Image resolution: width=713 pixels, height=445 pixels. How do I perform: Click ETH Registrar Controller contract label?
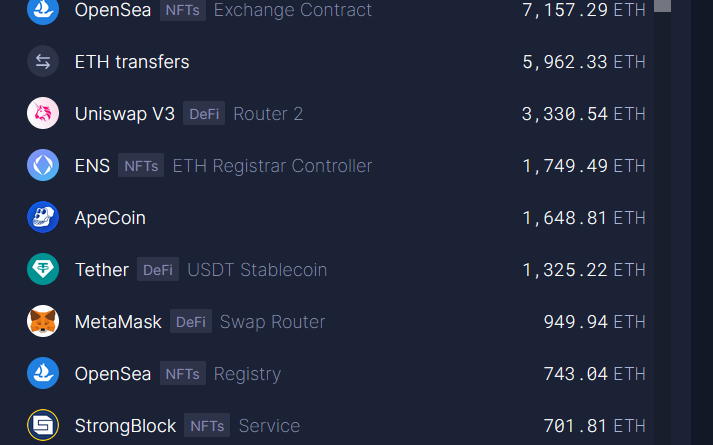point(272,166)
